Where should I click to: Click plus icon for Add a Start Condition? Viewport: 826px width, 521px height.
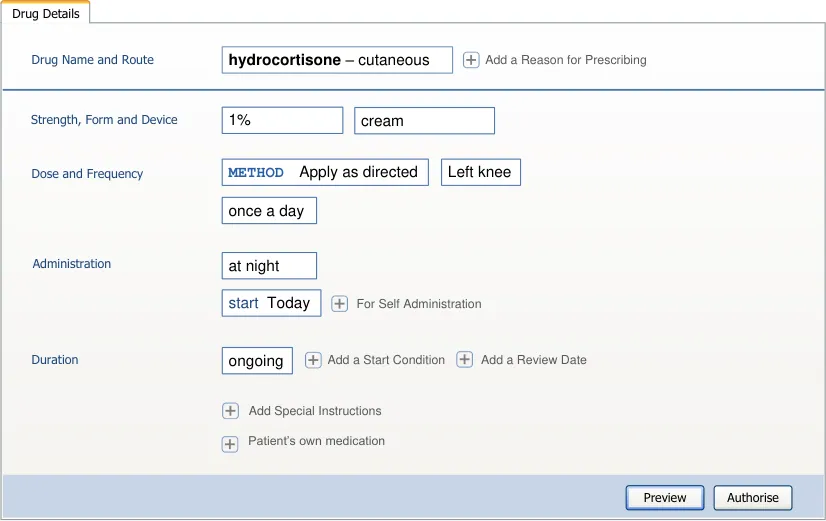click(313, 360)
